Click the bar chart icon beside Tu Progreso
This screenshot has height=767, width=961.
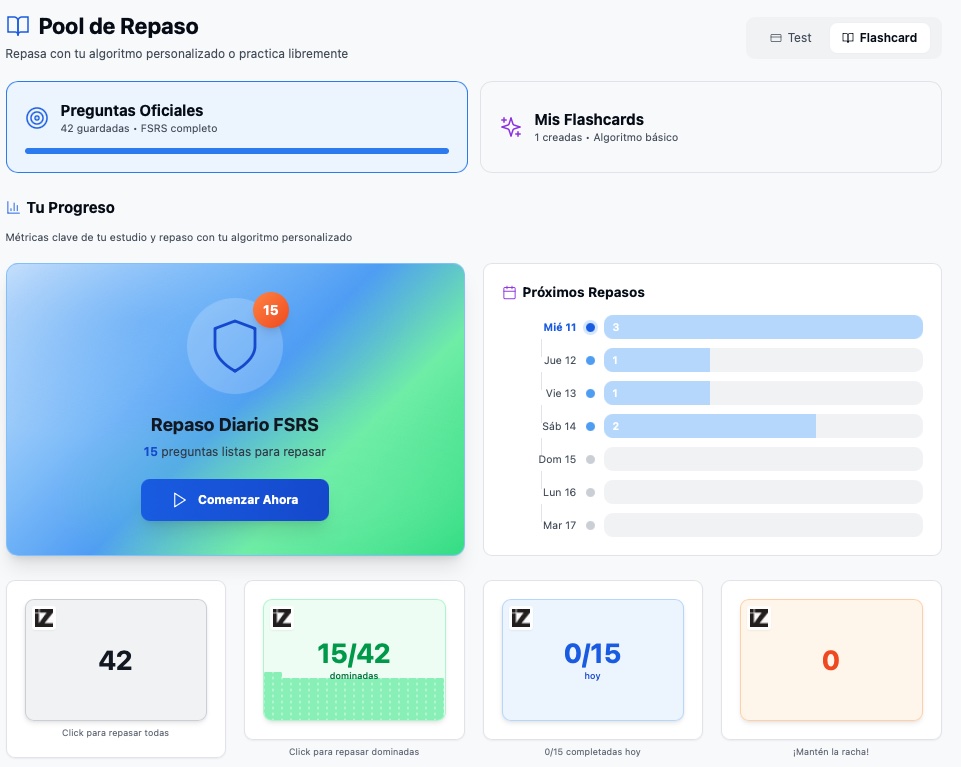pyautogui.click(x=13, y=208)
